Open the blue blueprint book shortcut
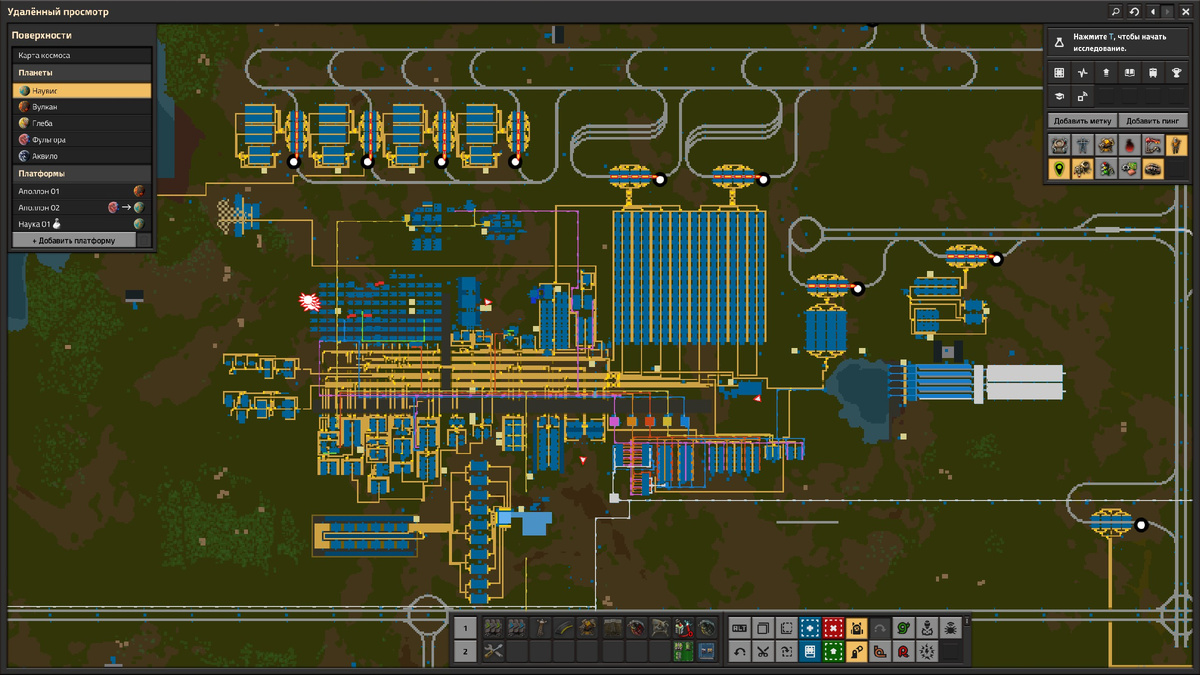The image size is (1200, 675). click(810, 651)
